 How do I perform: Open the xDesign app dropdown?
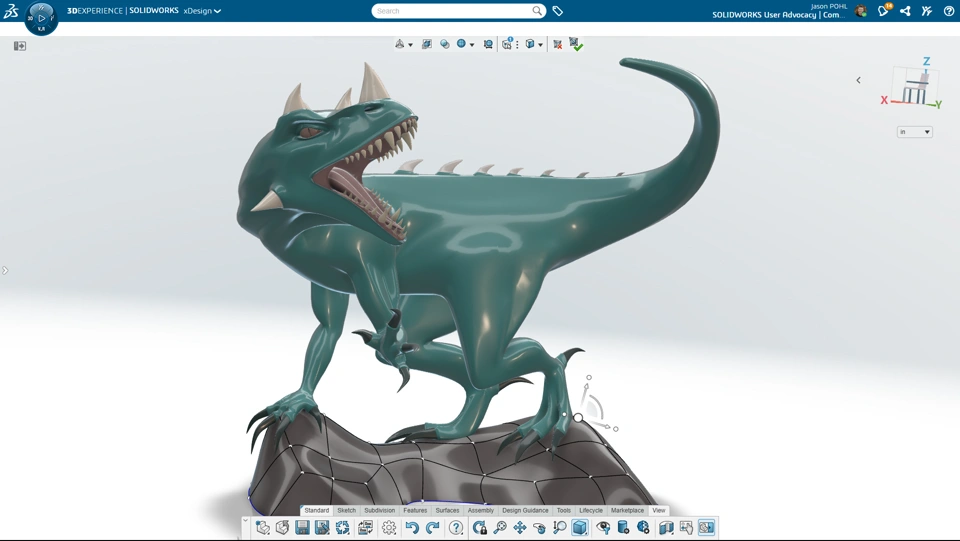202,11
